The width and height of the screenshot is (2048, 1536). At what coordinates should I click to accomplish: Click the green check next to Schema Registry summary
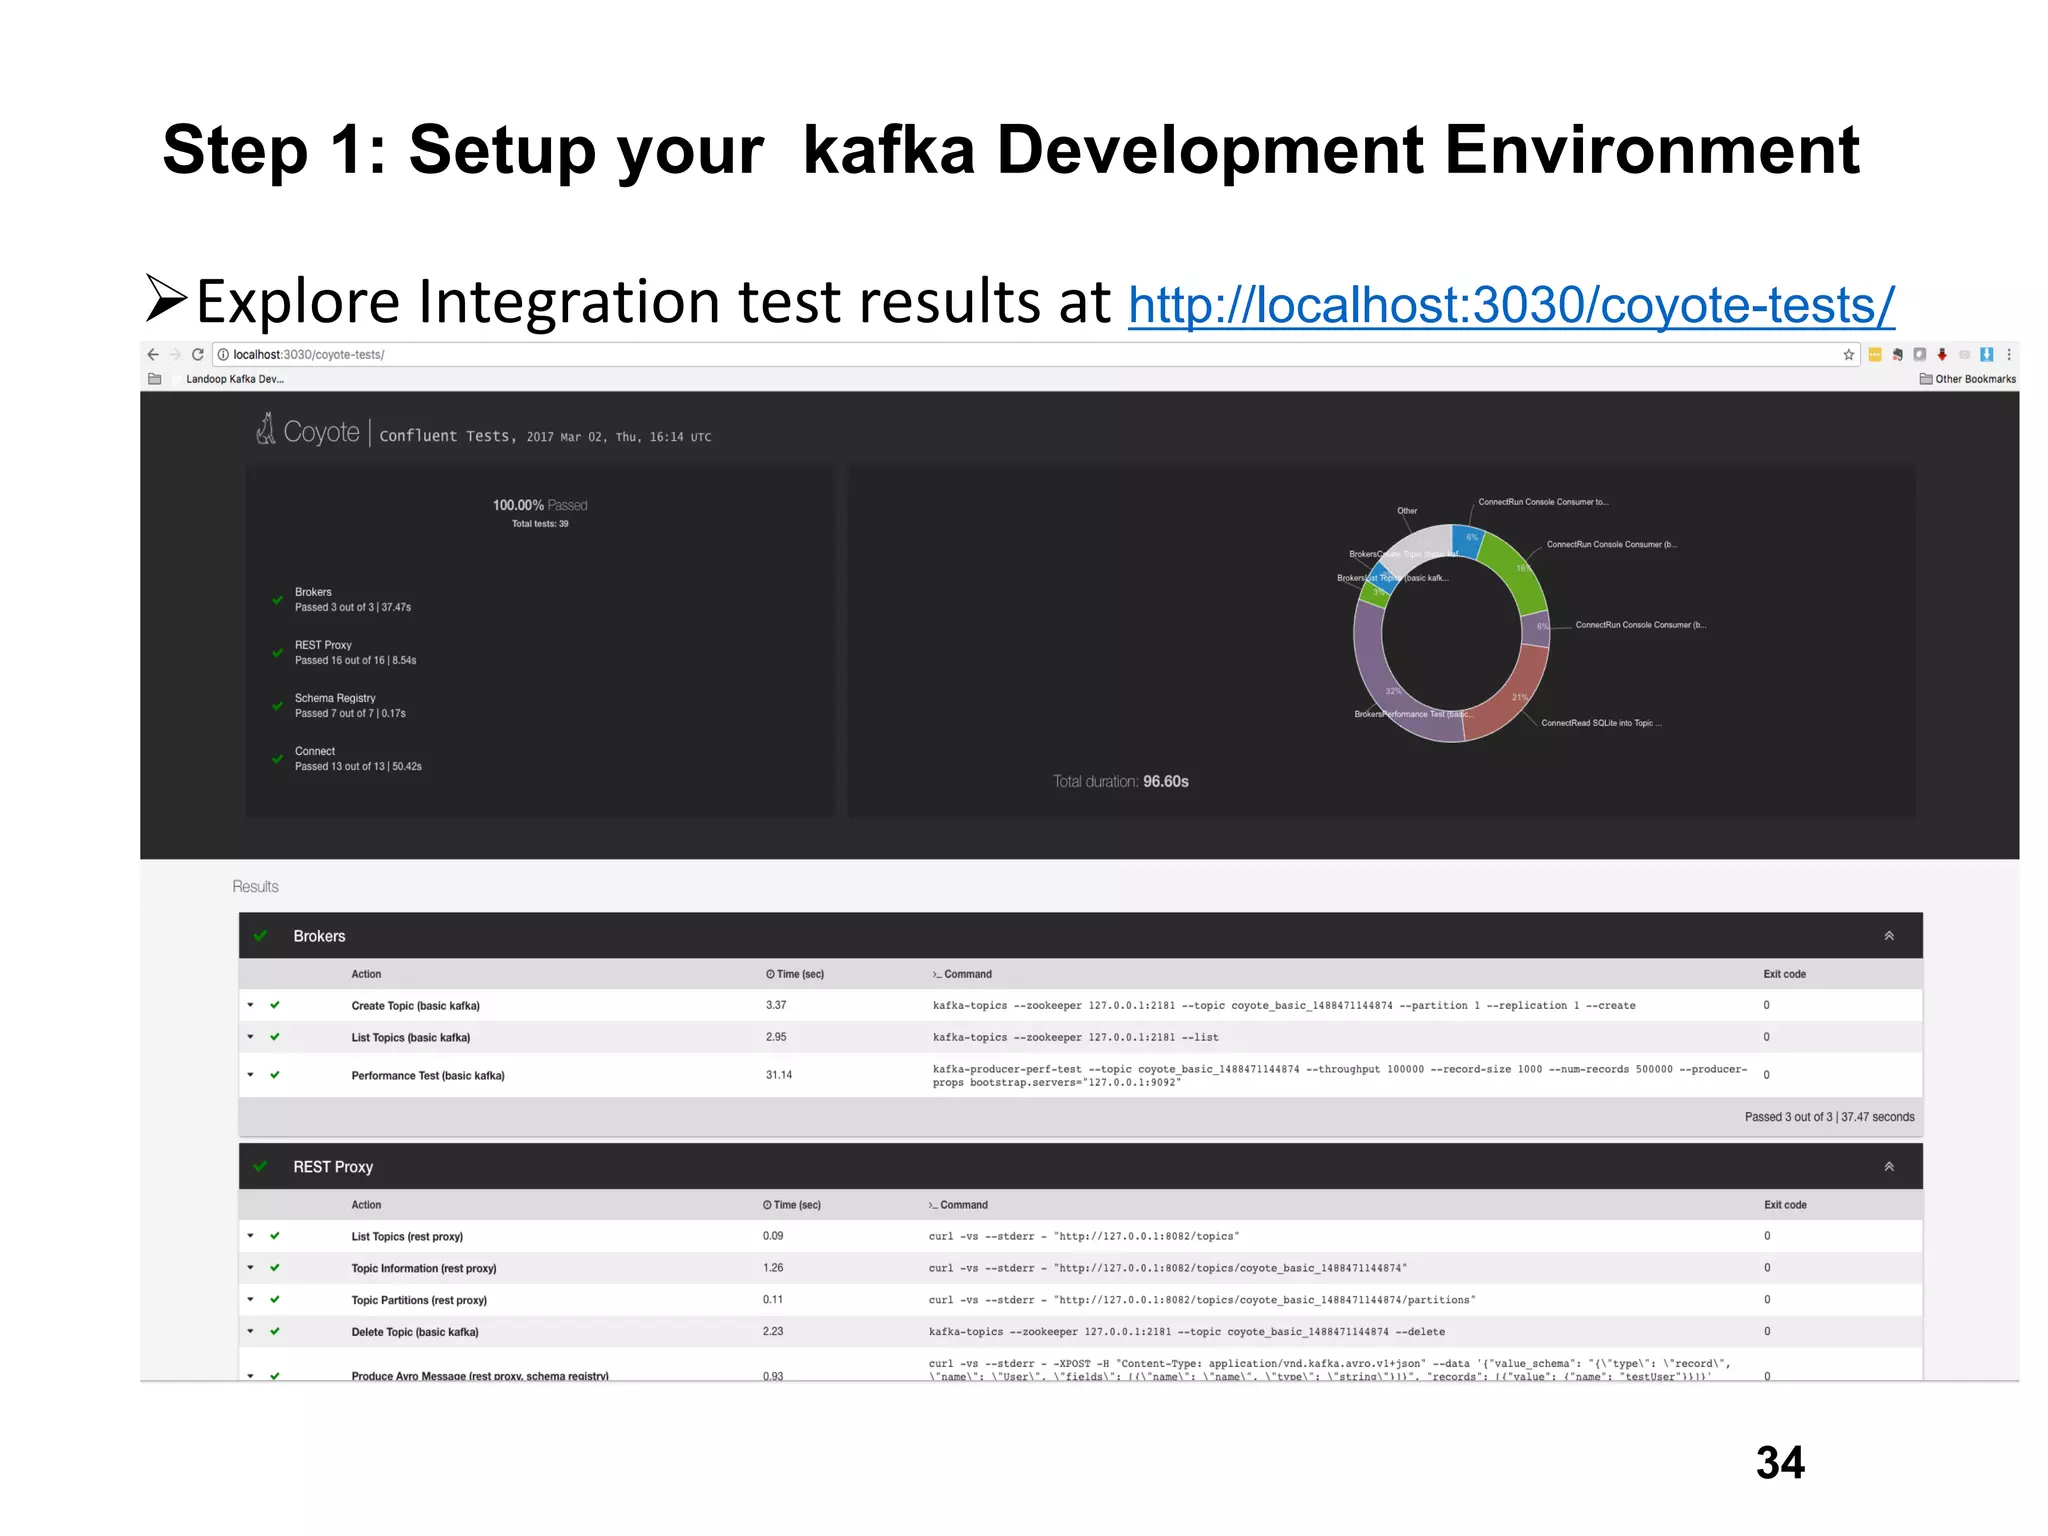coord(277,706)
